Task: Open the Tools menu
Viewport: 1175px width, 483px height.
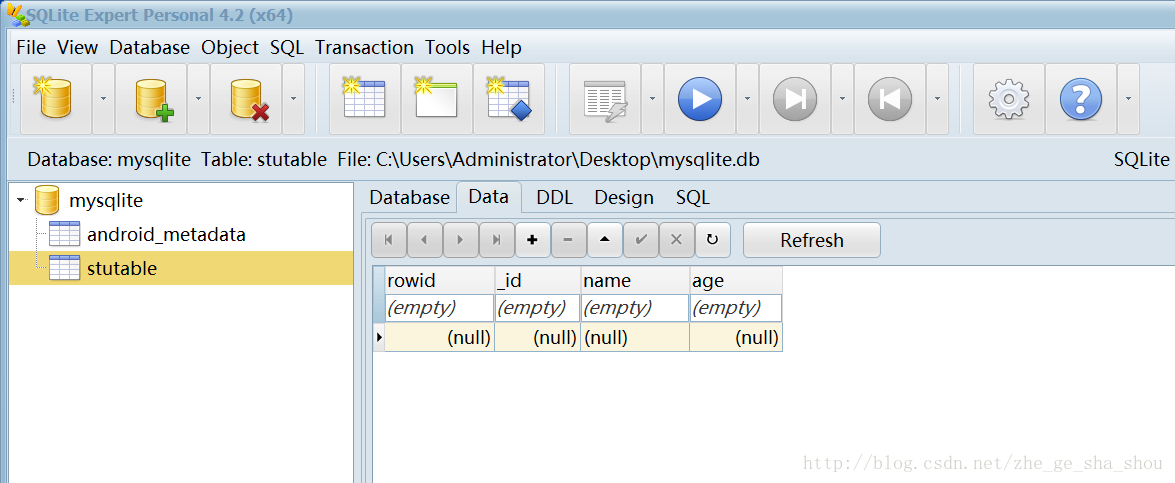Action: click(447, 47)
